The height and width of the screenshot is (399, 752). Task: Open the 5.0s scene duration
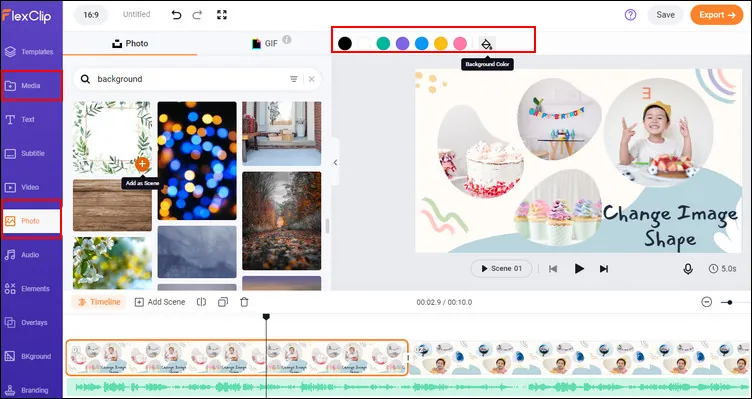722,269
